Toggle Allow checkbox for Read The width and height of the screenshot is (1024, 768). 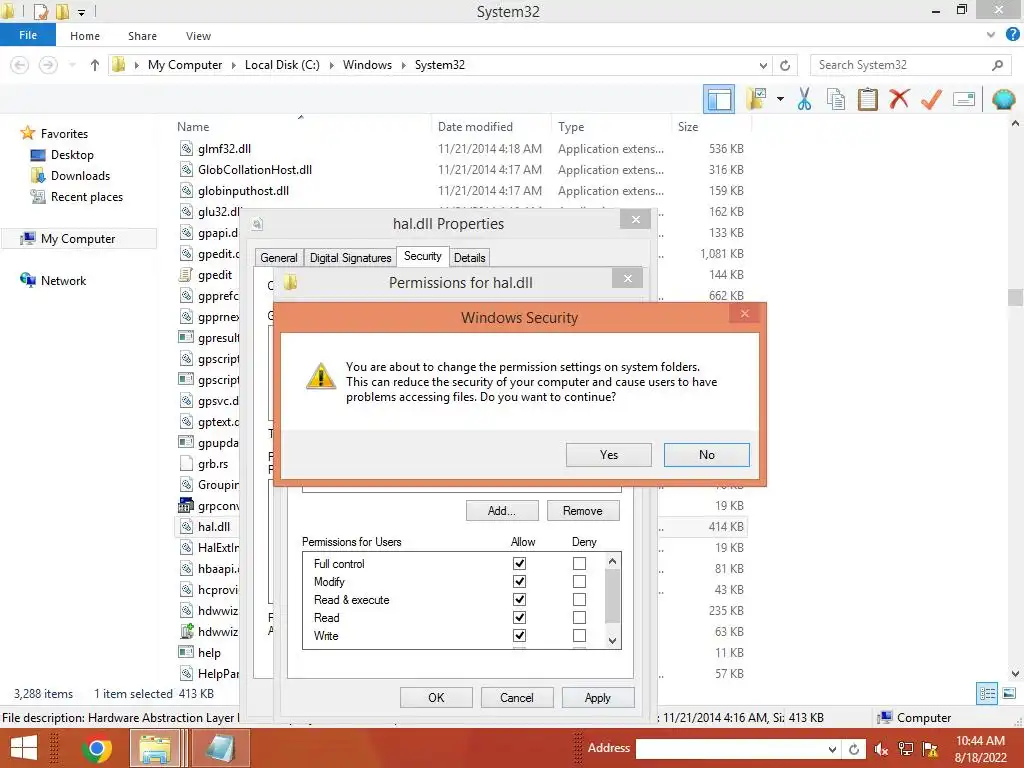(x=519, y=617)
